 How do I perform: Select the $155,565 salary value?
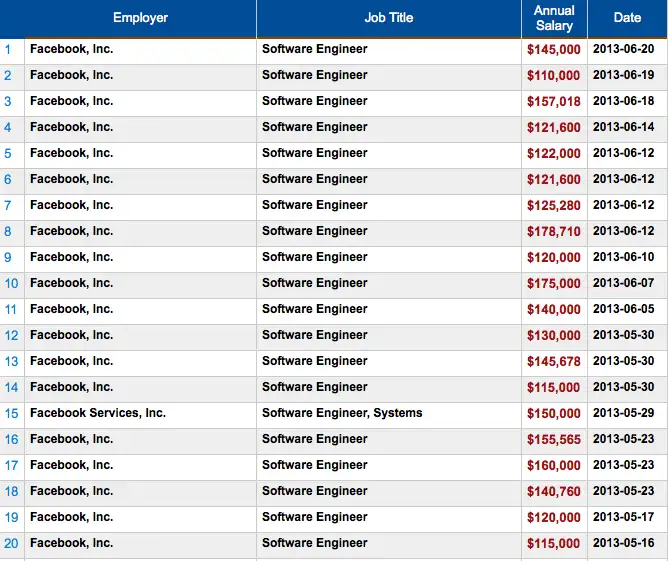(x=553, y=439)
